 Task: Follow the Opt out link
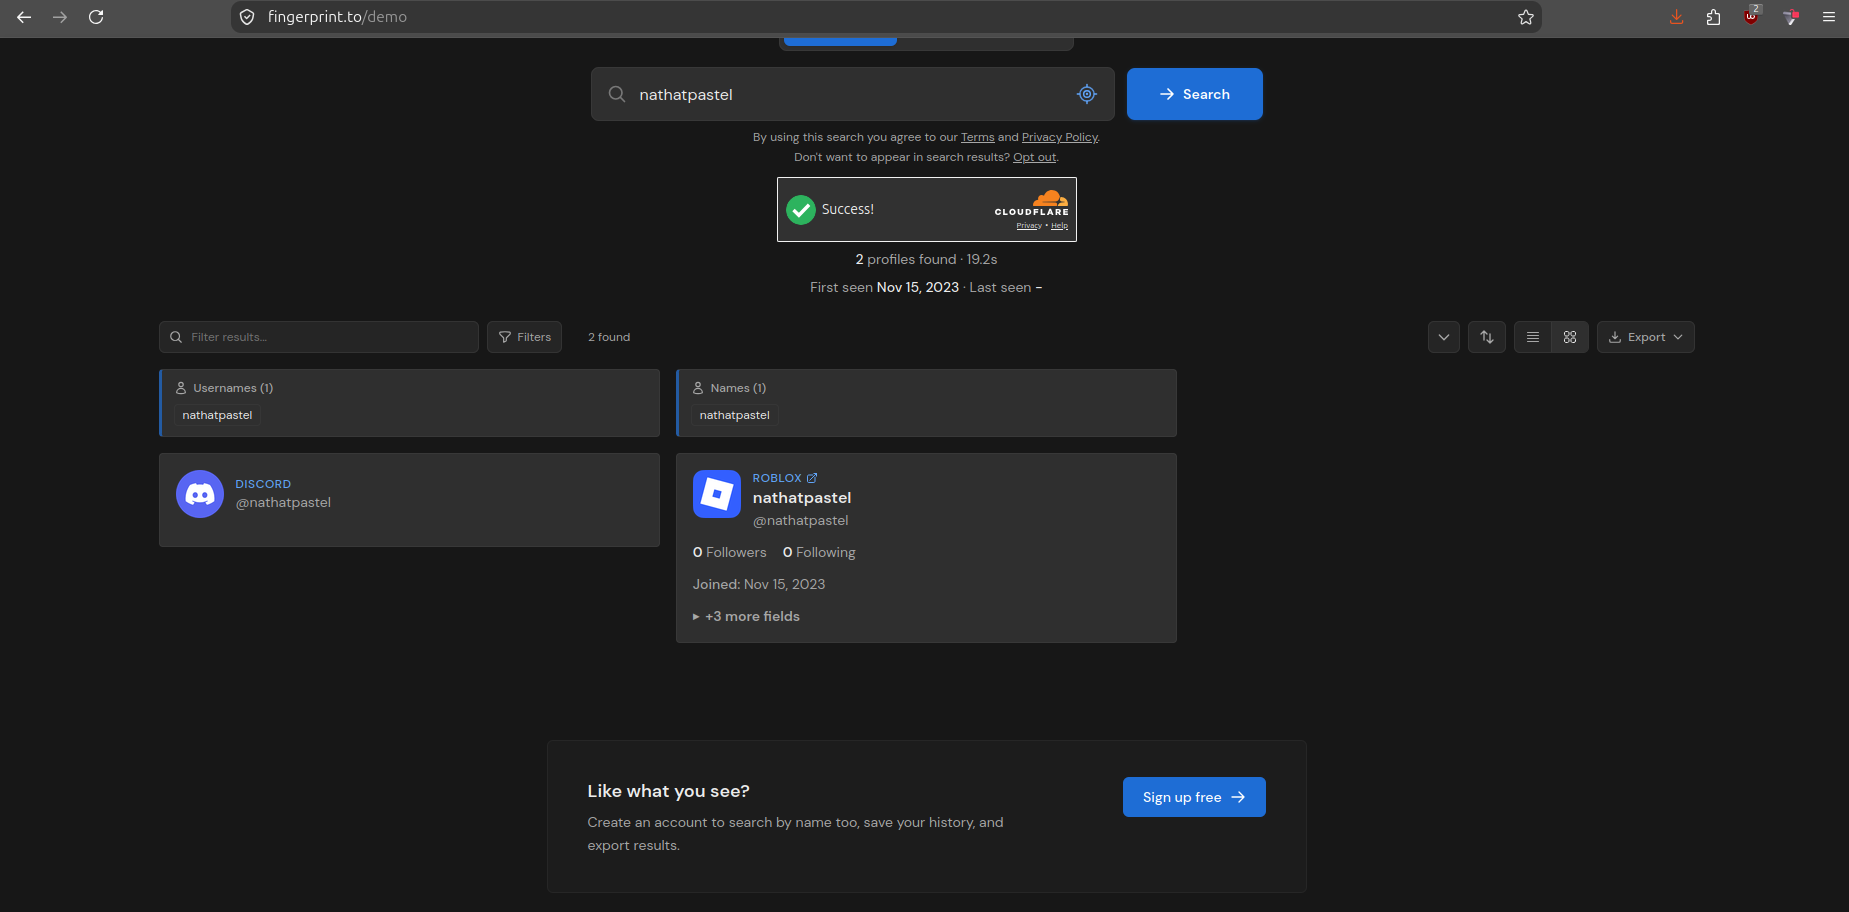1035,157
